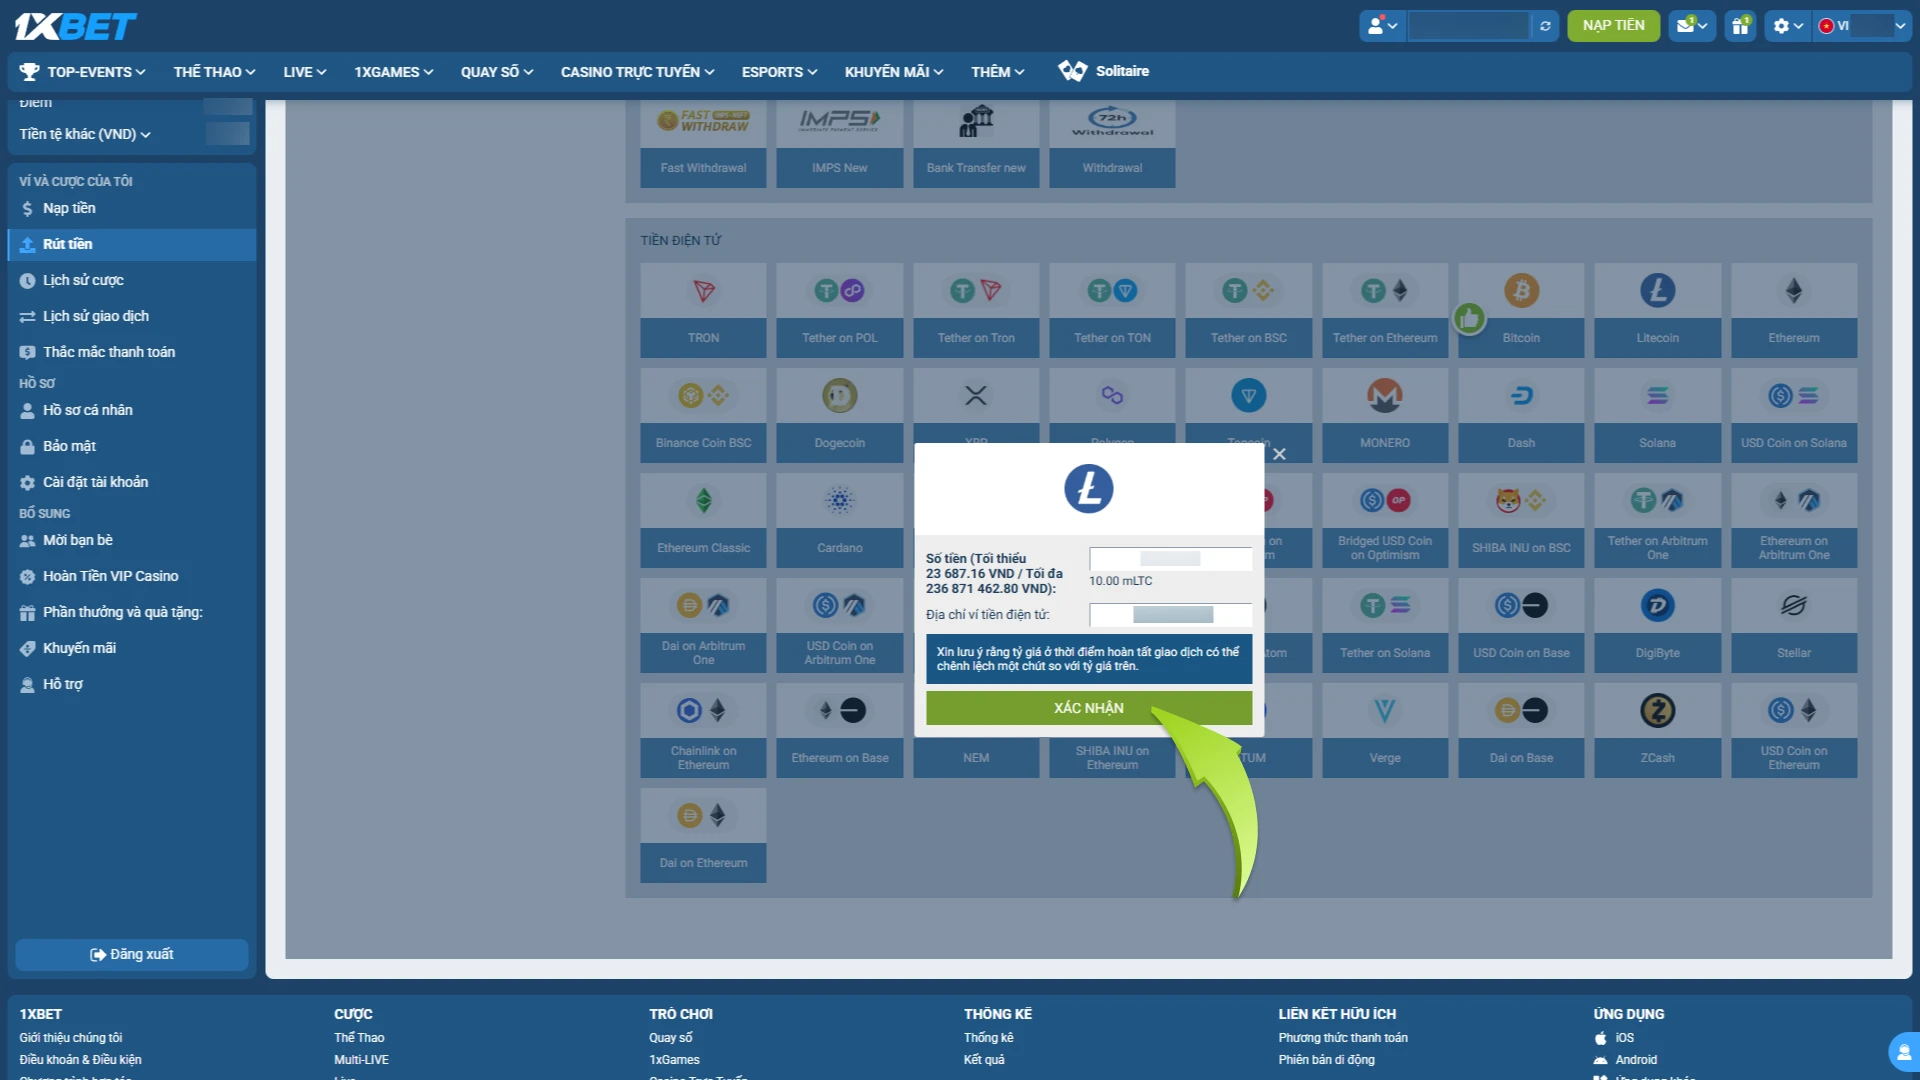Pick the Stellar payment tile
The image size is (1920, 1080).
pos(1794,625)
